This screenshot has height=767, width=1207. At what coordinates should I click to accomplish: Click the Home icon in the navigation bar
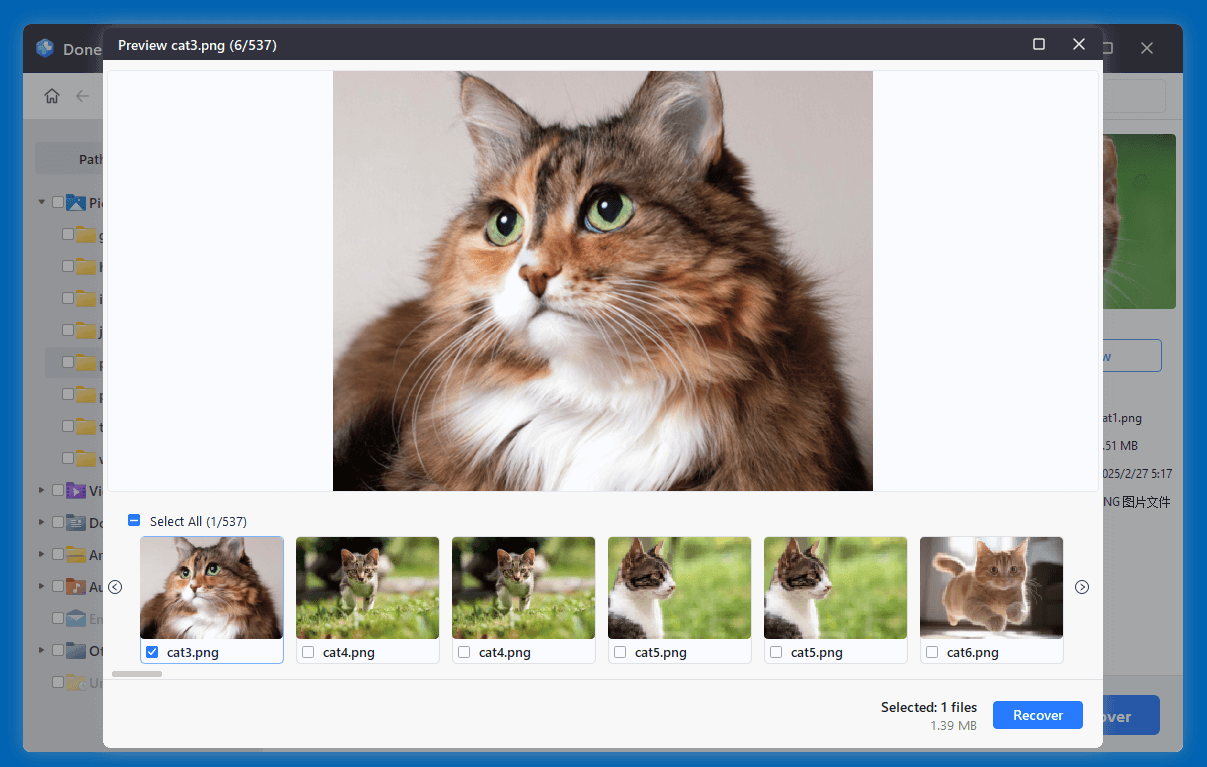tap(51, 95)
